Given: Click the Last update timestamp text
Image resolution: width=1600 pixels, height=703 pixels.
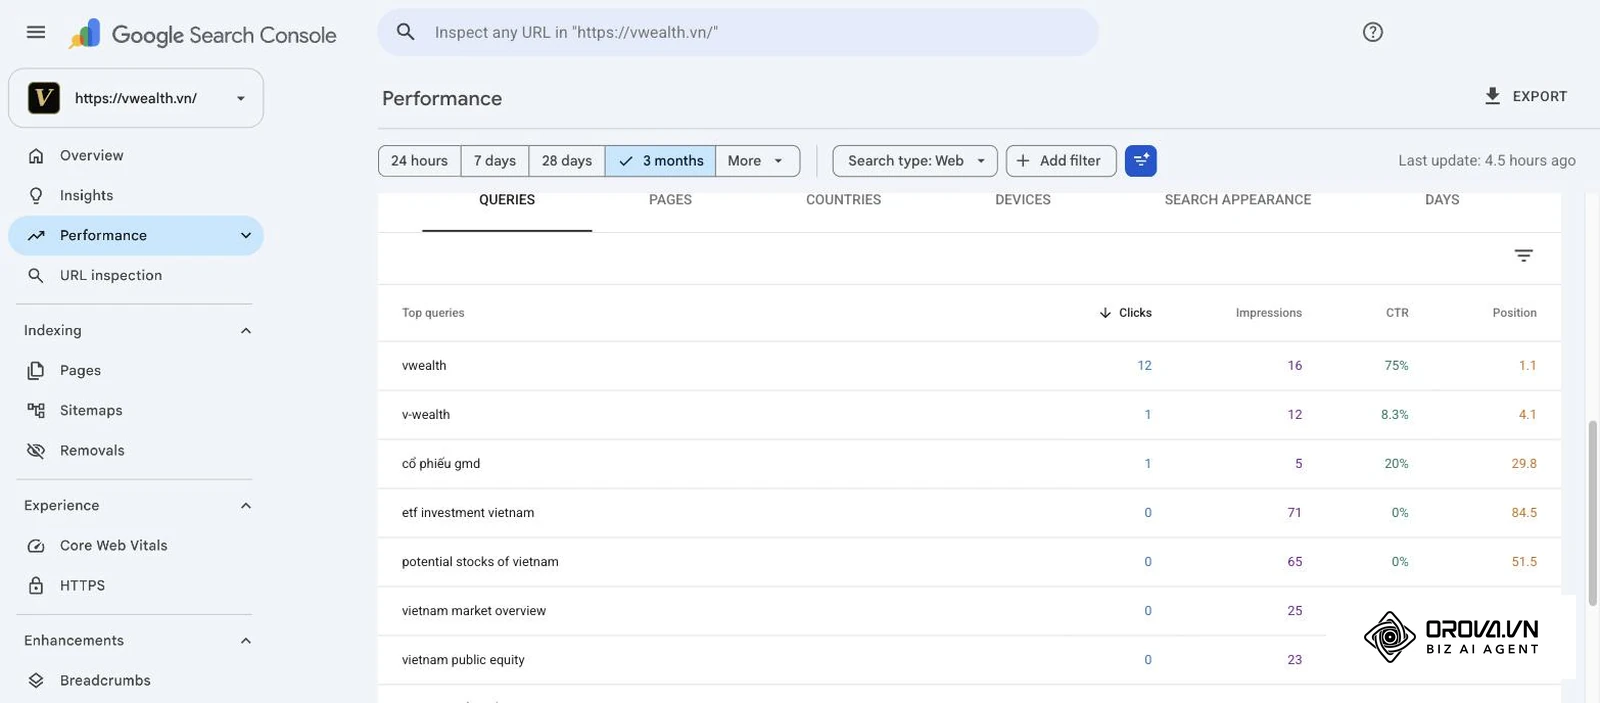Looking at the screenshot, I should pos(1486,161).
